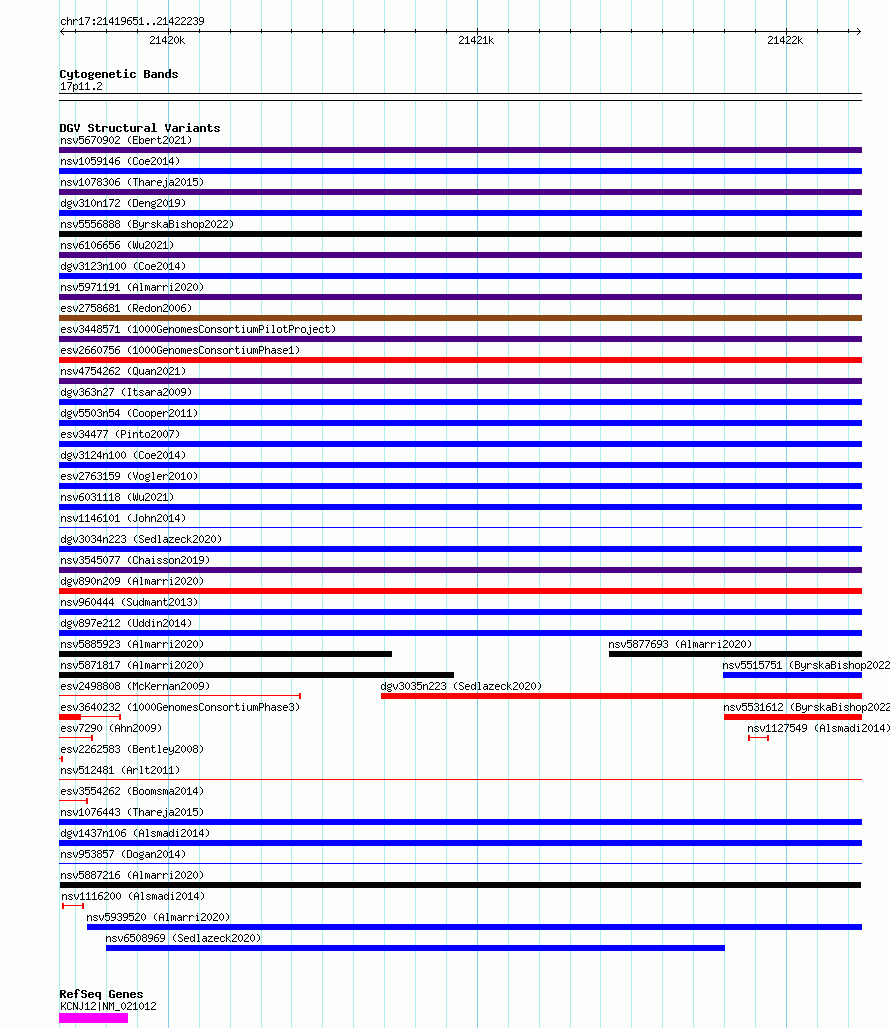Click the dgv363n27 (Itsara2009) label
890x1028 pixels.
[x=126, y=392]
